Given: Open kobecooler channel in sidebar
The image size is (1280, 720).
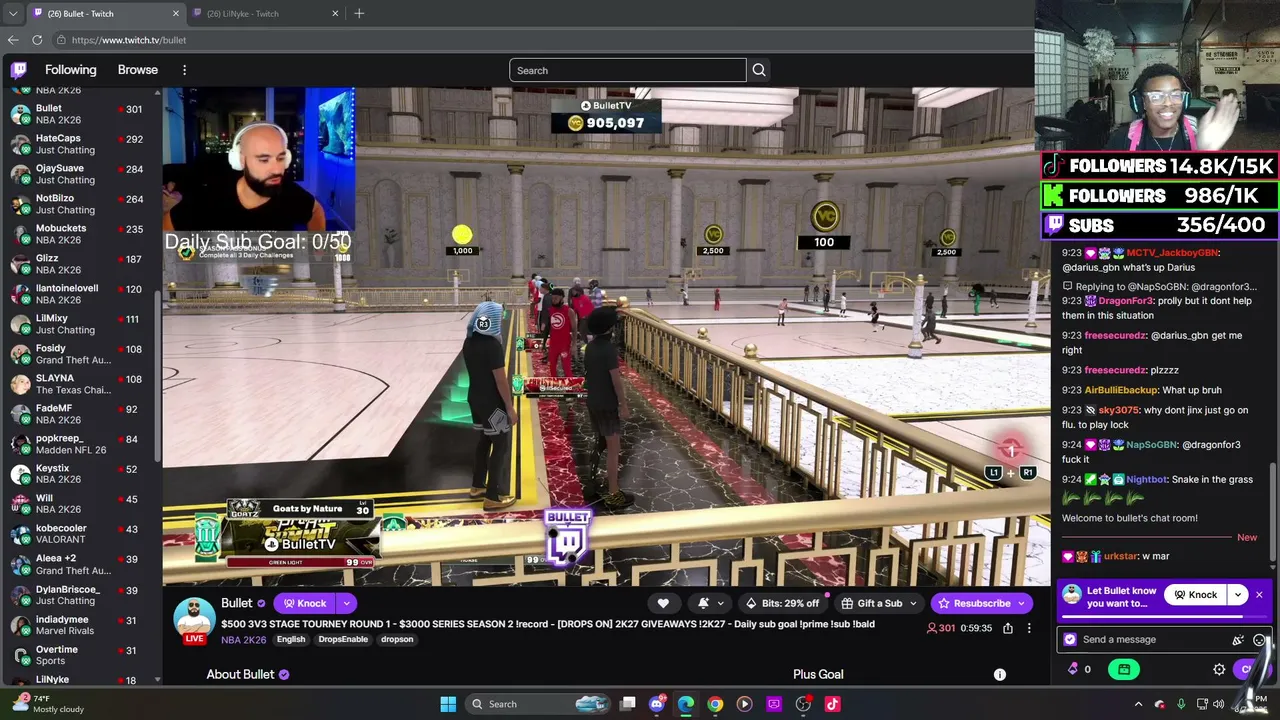Looking at the screenshot, I should click(x=78, y=534).
